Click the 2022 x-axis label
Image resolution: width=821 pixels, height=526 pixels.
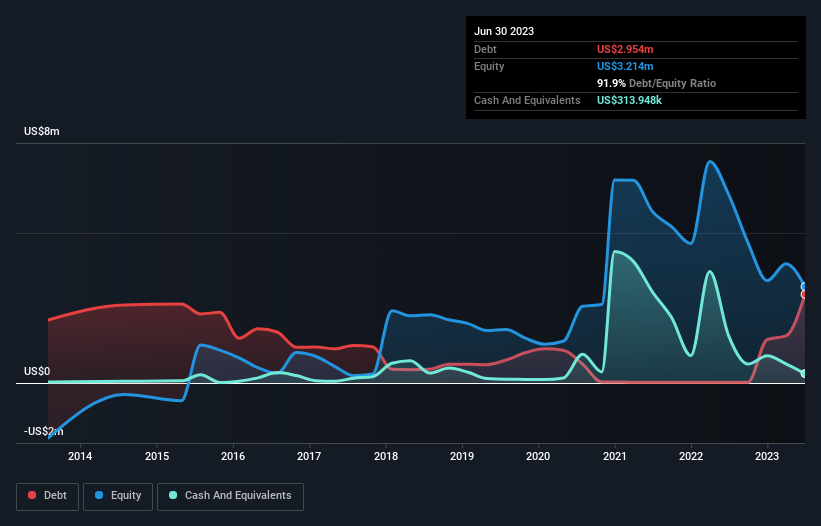point(691,456)
